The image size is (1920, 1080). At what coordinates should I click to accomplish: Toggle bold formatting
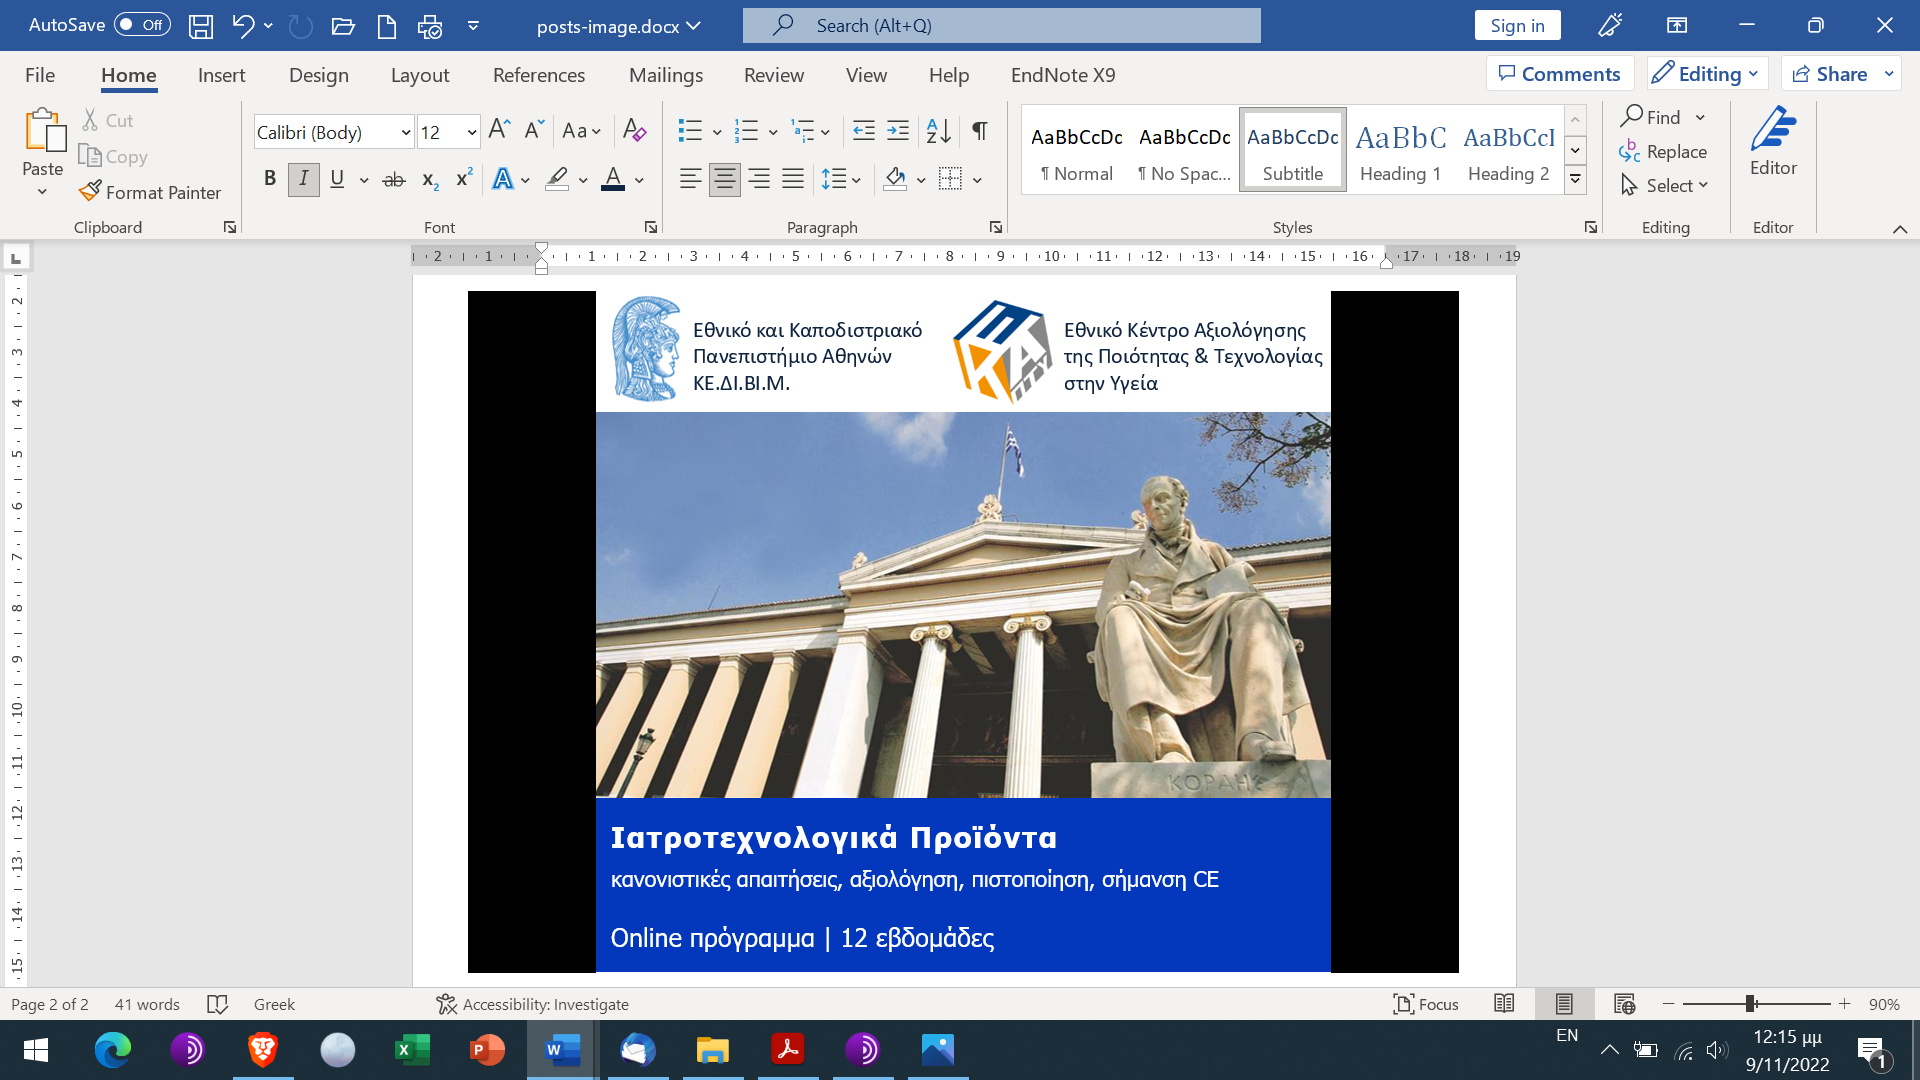[x=270, y=180]
